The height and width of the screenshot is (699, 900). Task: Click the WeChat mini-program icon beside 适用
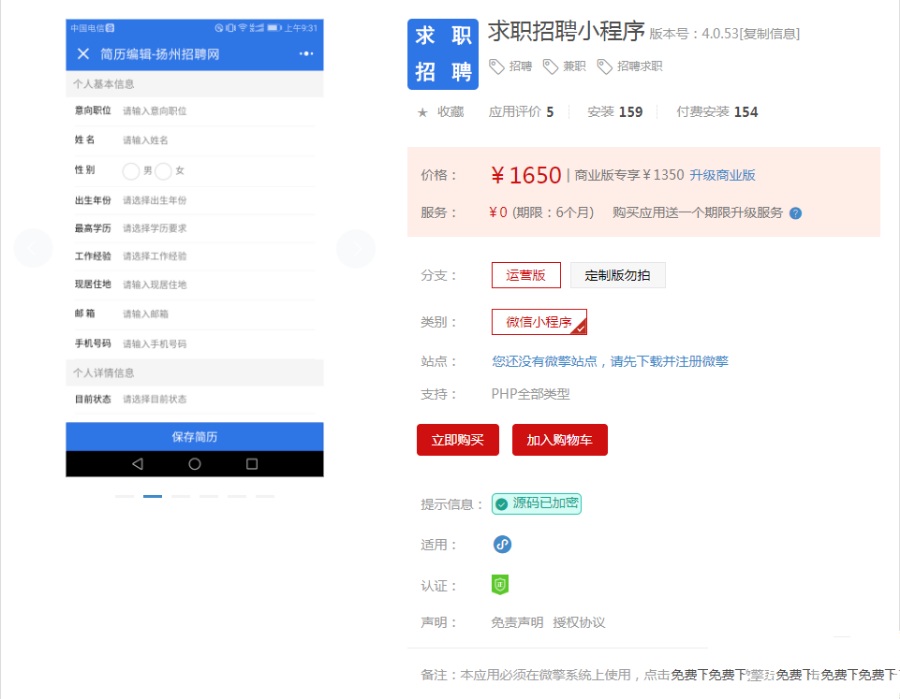(501, 544)
